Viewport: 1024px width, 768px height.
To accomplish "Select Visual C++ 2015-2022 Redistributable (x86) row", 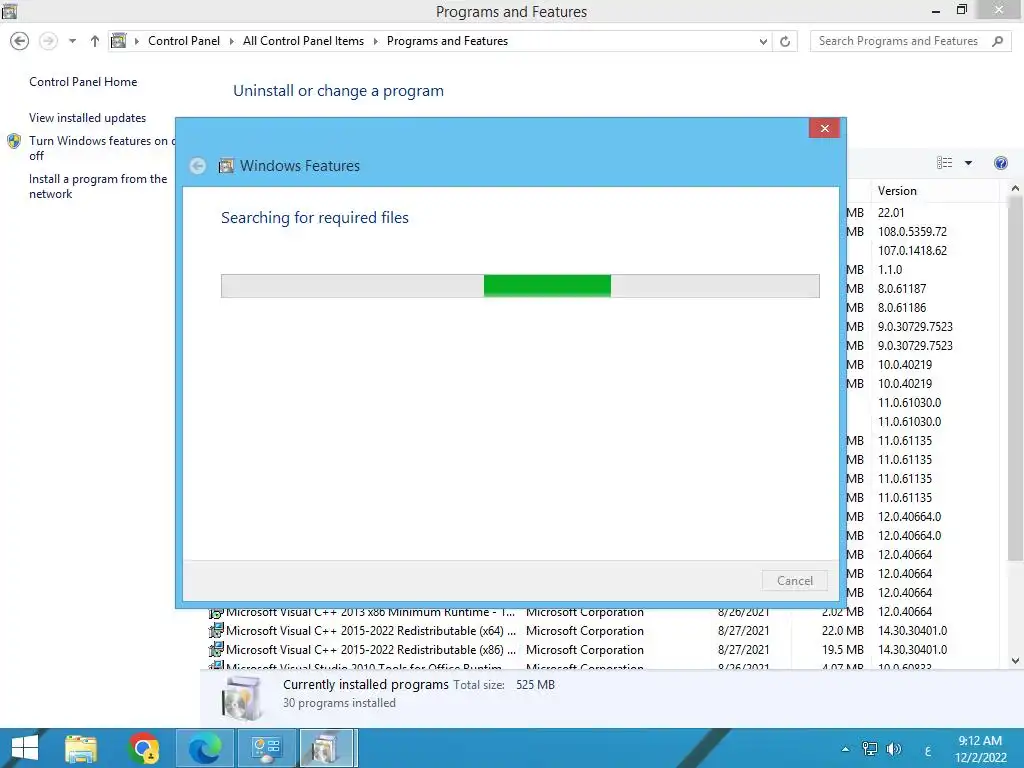I will click(x=603, y=650).
